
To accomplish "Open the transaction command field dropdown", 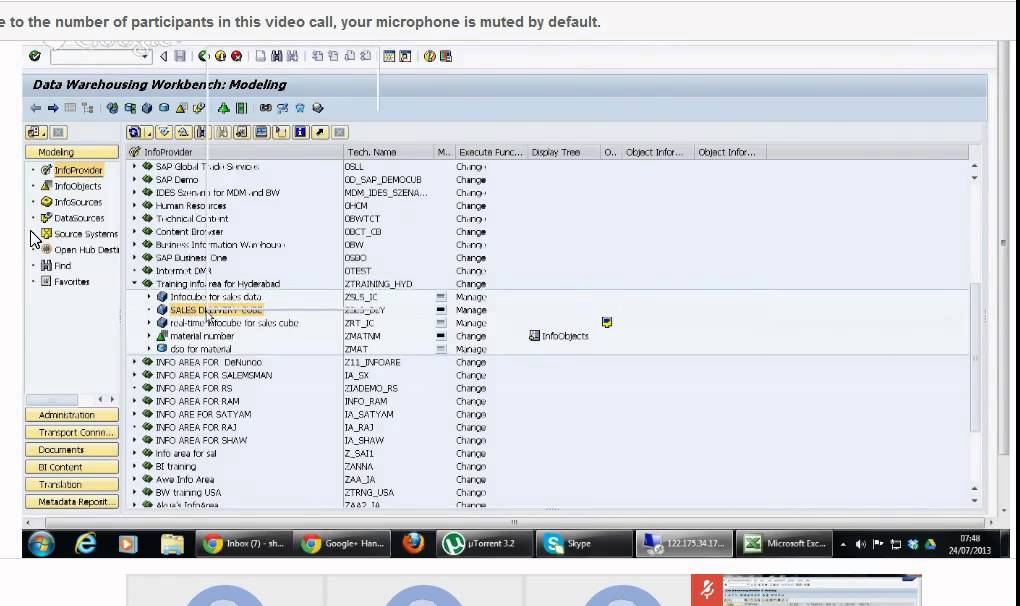I will 144,57.
